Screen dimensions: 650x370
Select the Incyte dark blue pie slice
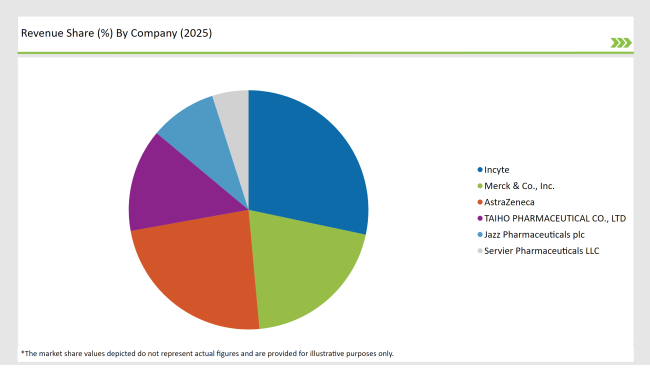(307, 162)
